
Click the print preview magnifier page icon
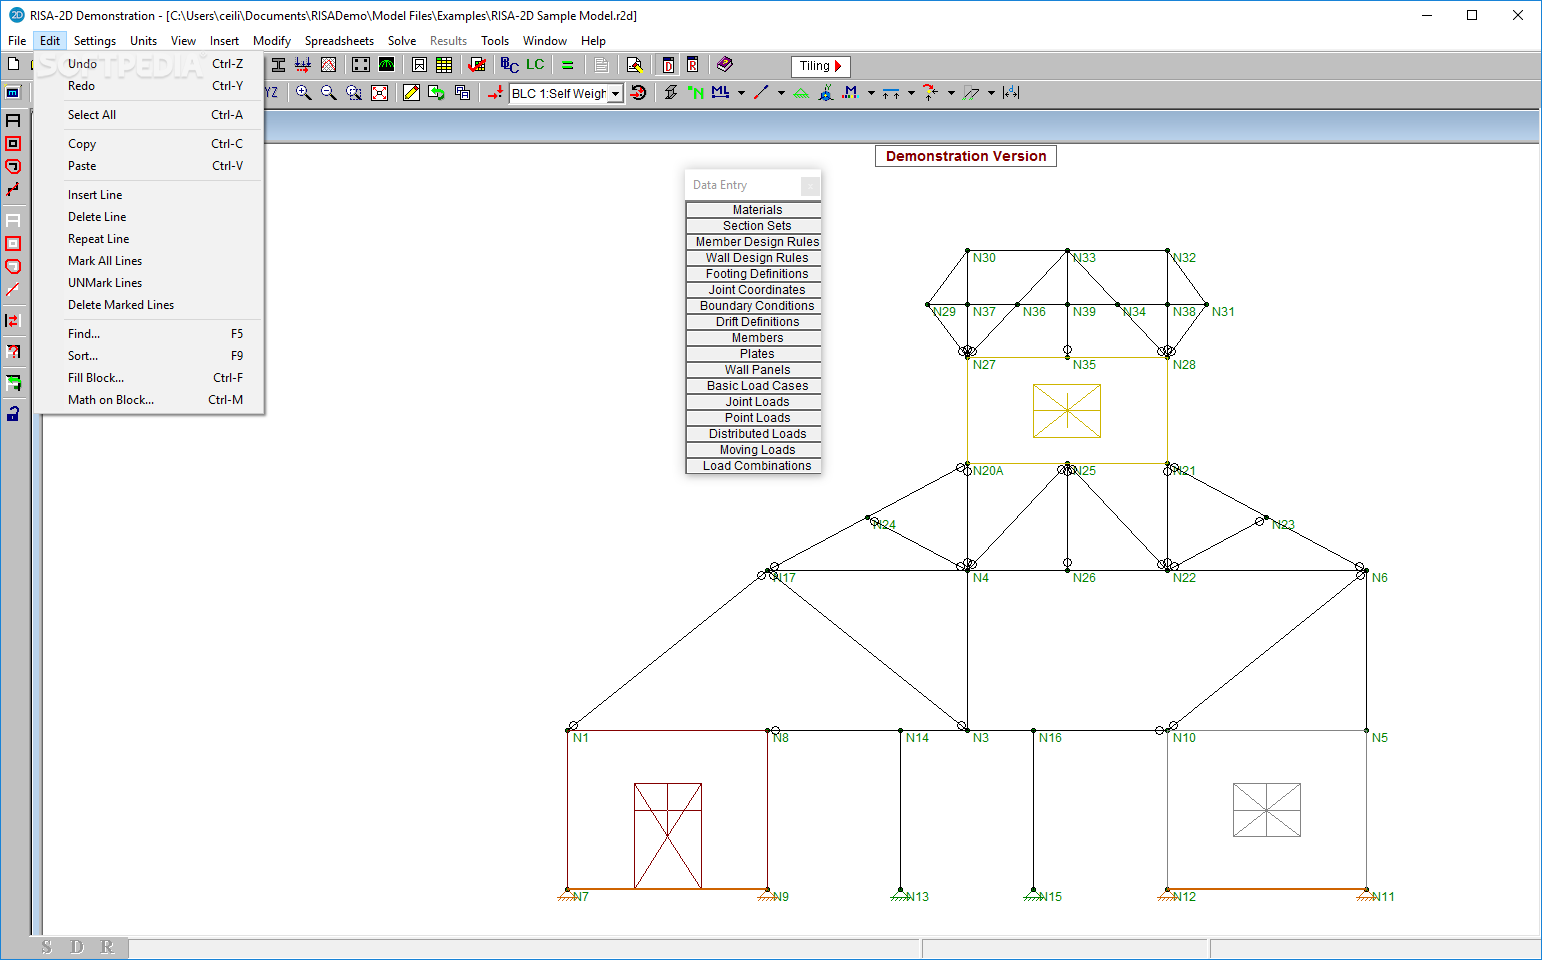click(634, 65)
